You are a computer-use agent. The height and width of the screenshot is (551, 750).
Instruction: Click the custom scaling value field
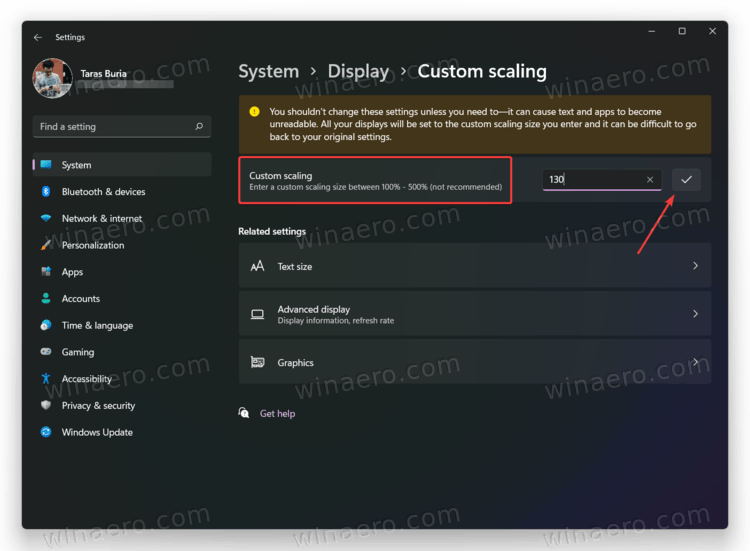tap(602, 180)
